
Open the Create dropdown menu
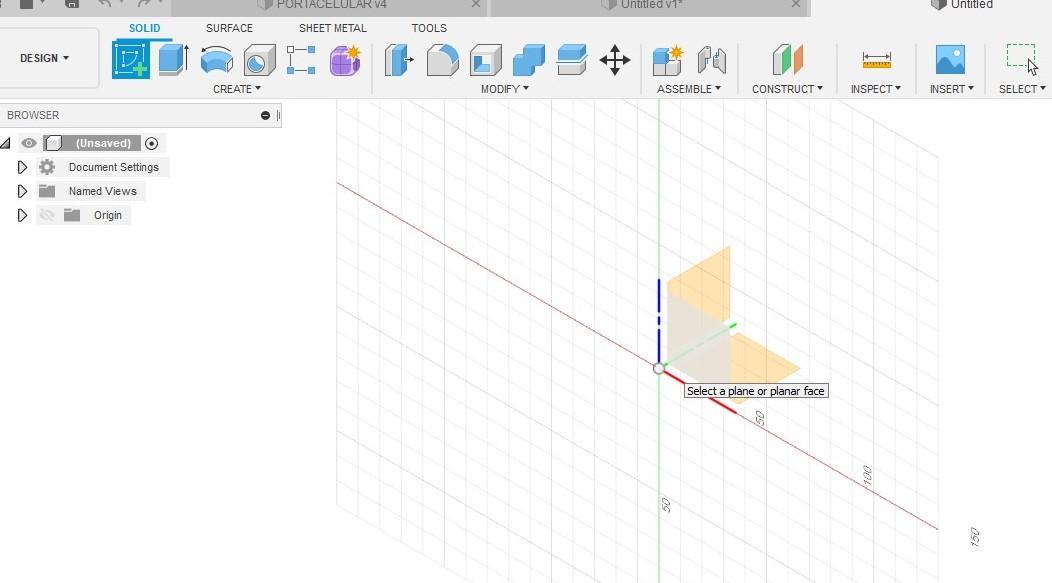pos(237,89)
